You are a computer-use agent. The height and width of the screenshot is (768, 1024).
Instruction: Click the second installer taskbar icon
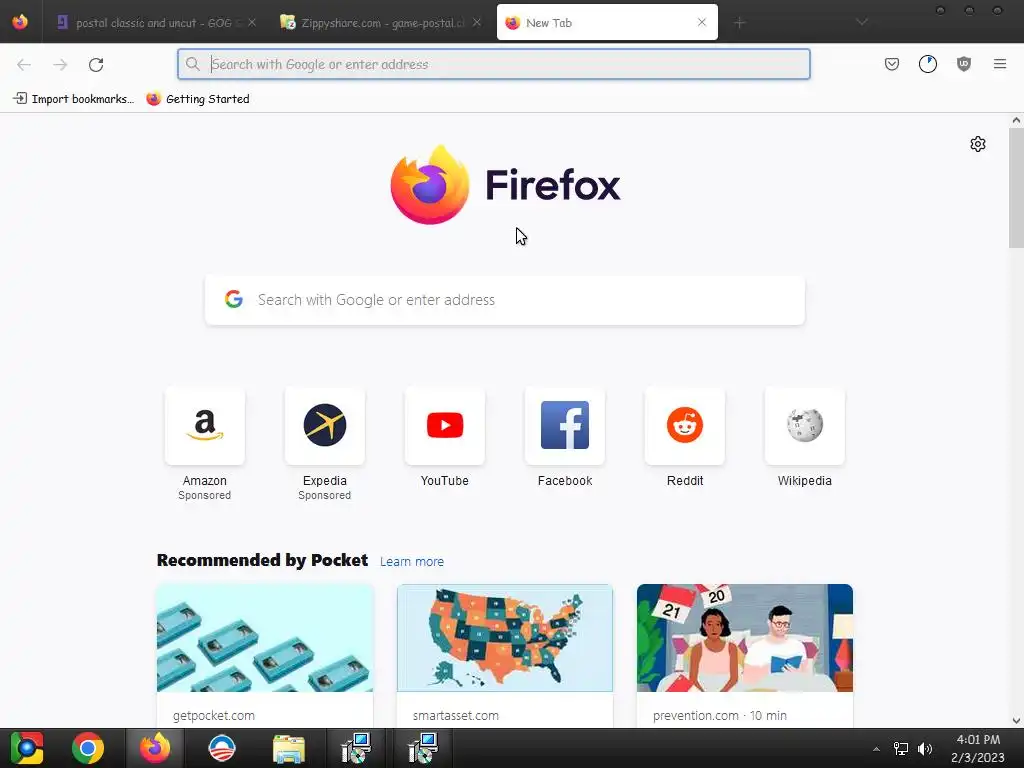423,748
